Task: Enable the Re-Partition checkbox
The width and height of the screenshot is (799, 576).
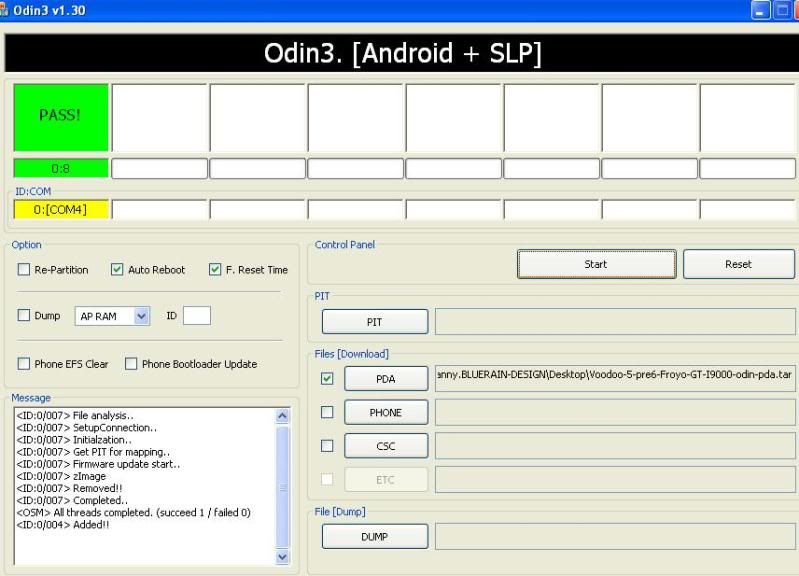Action: (x=23, y=269)
